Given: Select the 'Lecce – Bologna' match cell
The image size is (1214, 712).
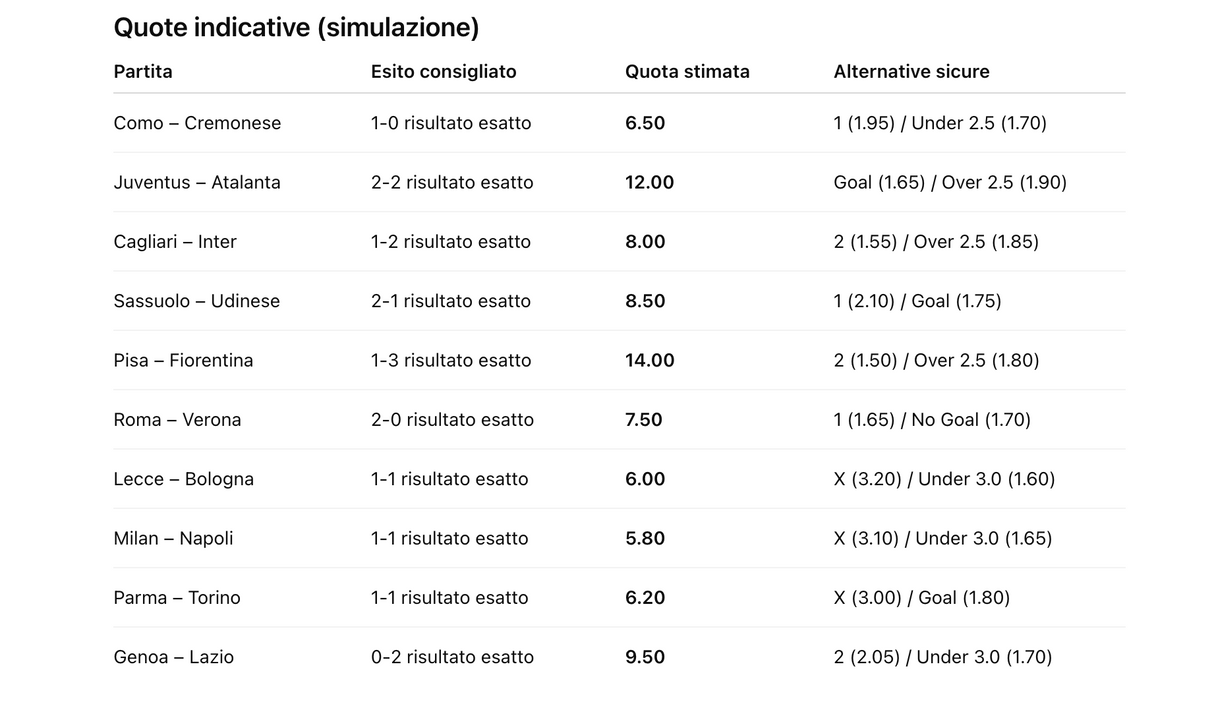Looking at the screenshot, I should pyautogui.click(x=183, y=479).
